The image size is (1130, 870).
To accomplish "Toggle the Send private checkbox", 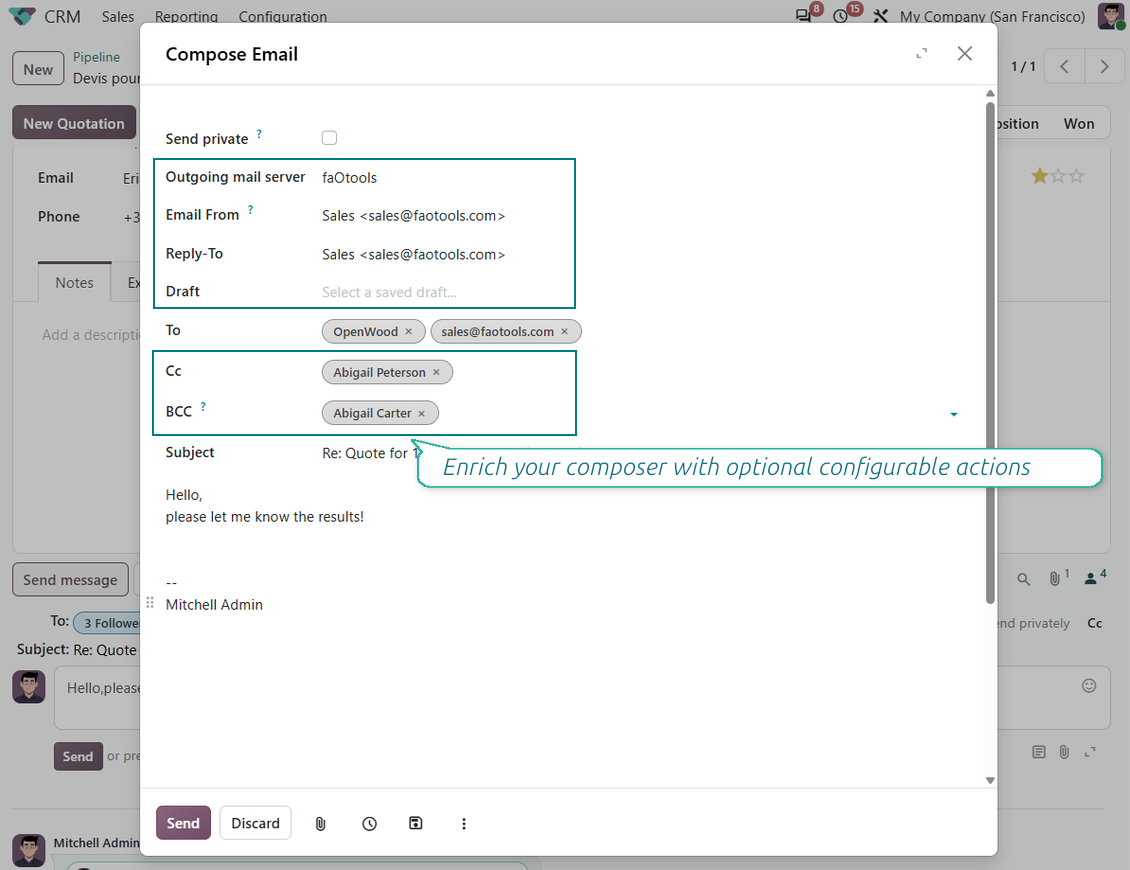I will [329, 138].
